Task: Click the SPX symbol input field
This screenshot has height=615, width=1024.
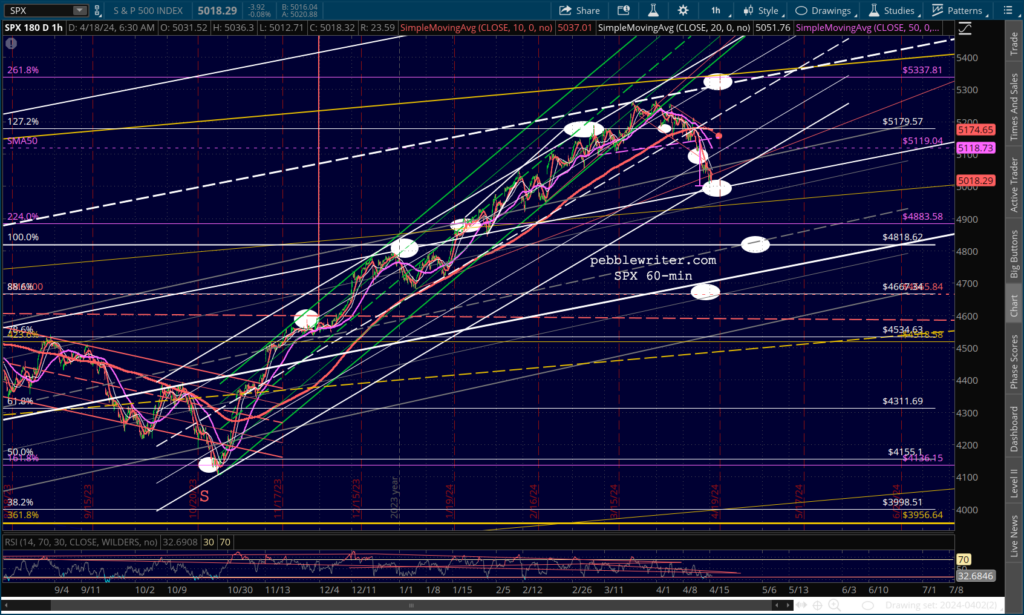Action: [x=38, y=10]
